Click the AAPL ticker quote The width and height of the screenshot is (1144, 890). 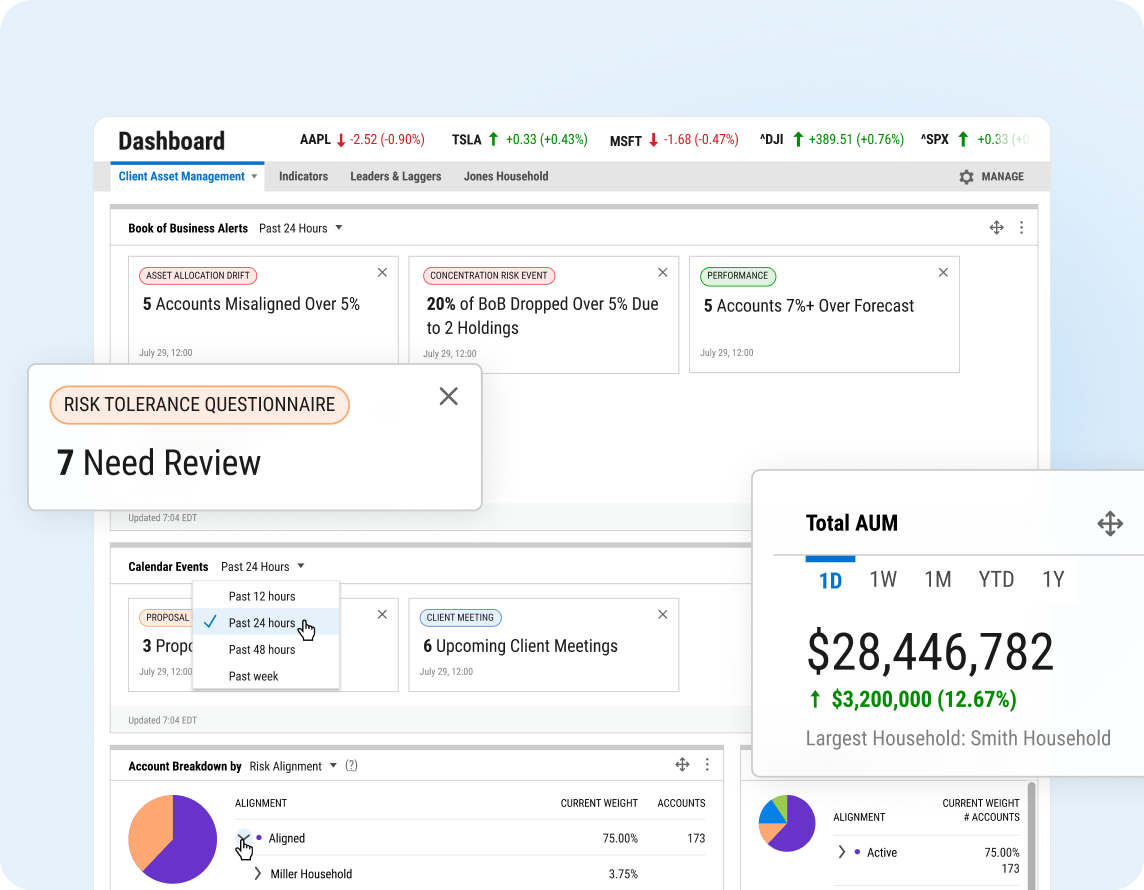click(x=362, y=139)
